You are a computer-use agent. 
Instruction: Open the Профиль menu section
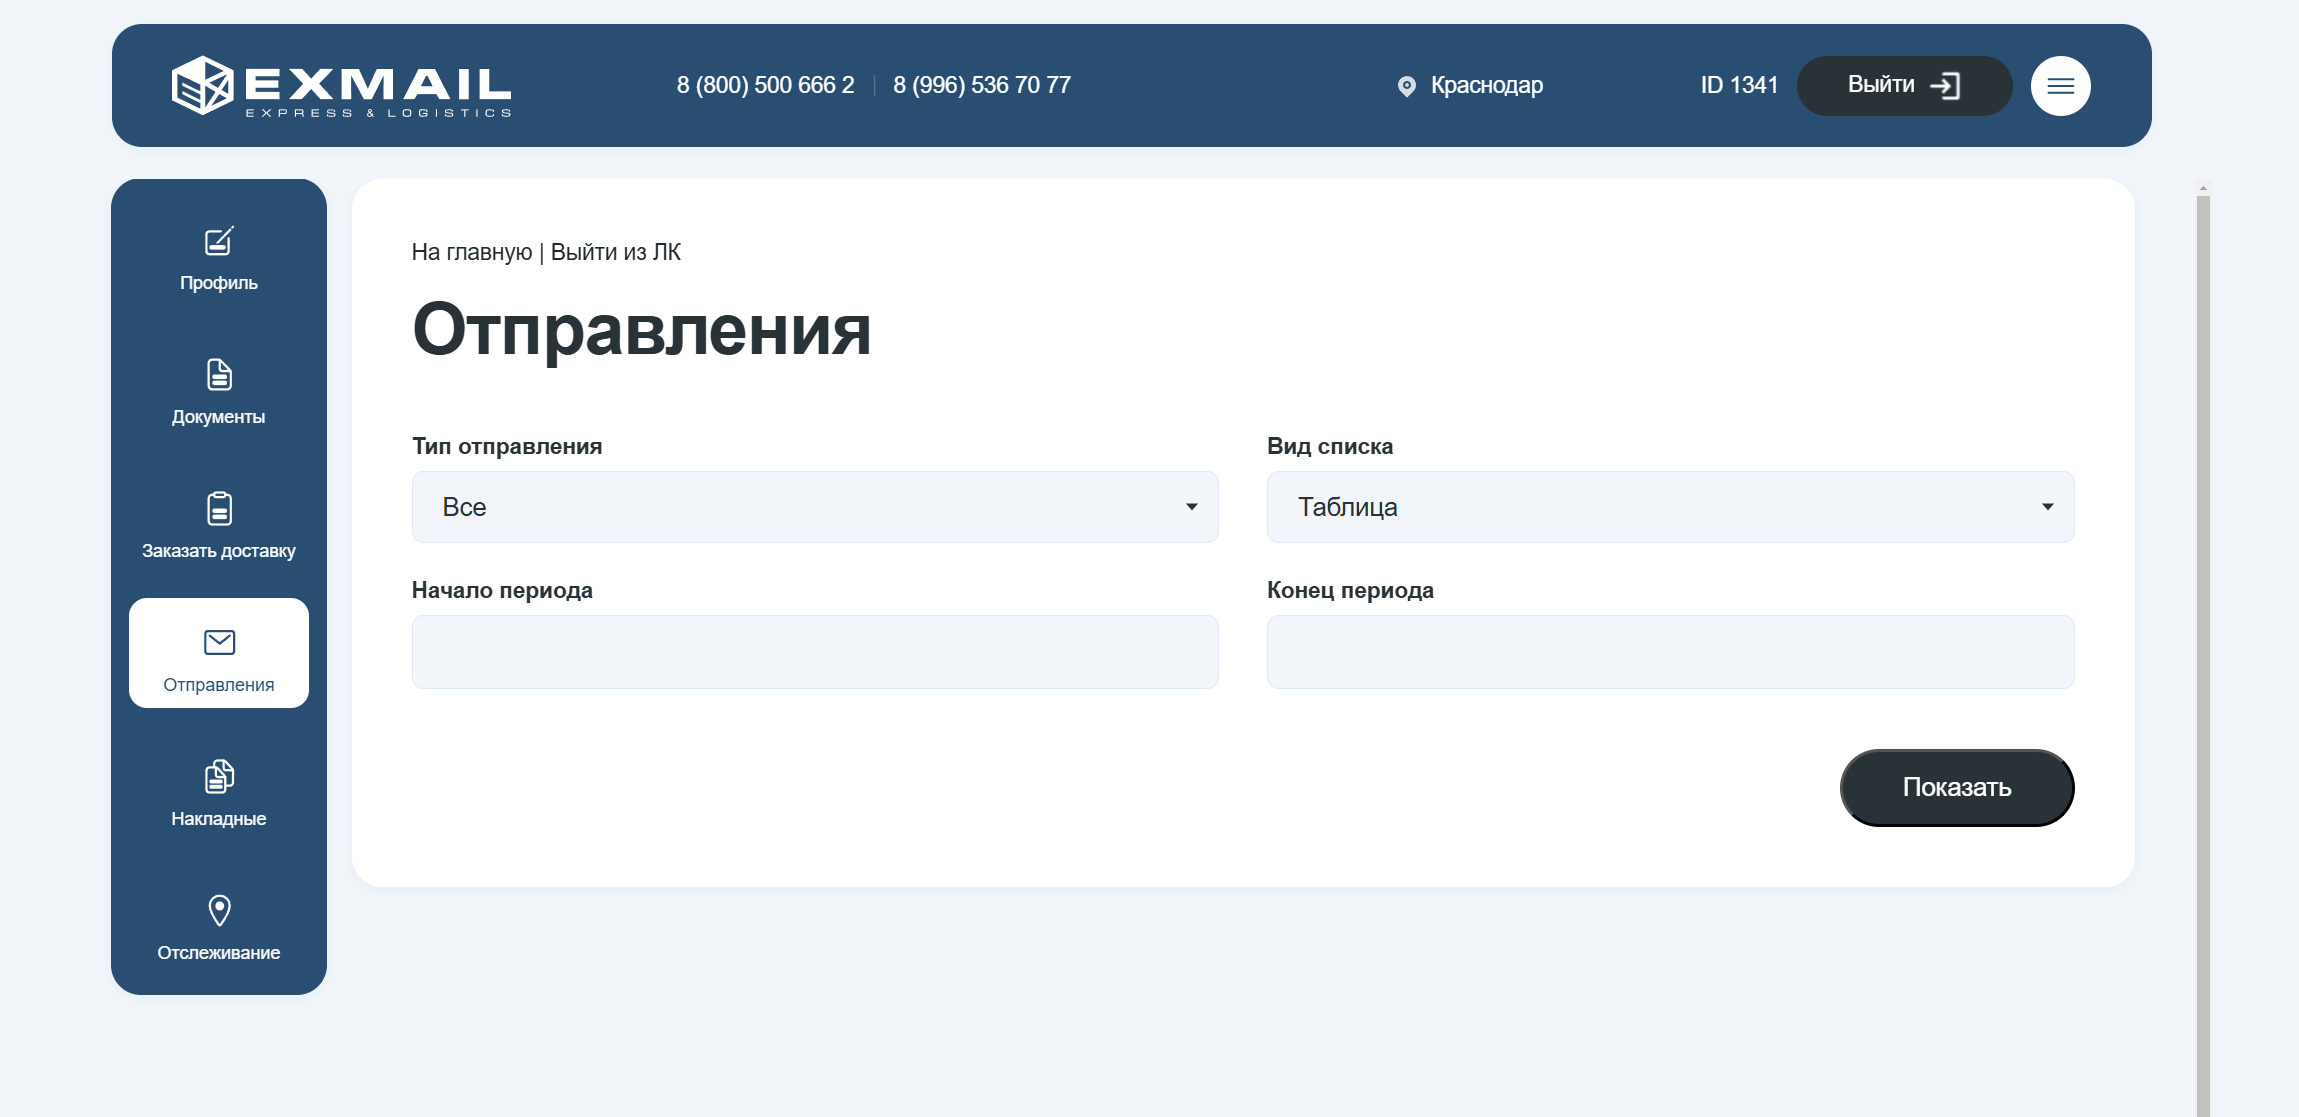[219, 282]
